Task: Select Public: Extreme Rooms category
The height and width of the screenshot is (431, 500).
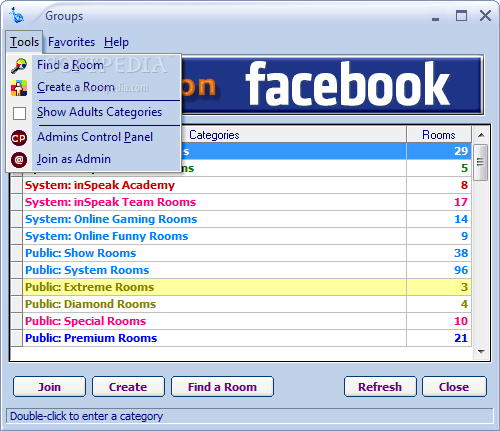Action: pyautogui.click(x=215, y=287)
